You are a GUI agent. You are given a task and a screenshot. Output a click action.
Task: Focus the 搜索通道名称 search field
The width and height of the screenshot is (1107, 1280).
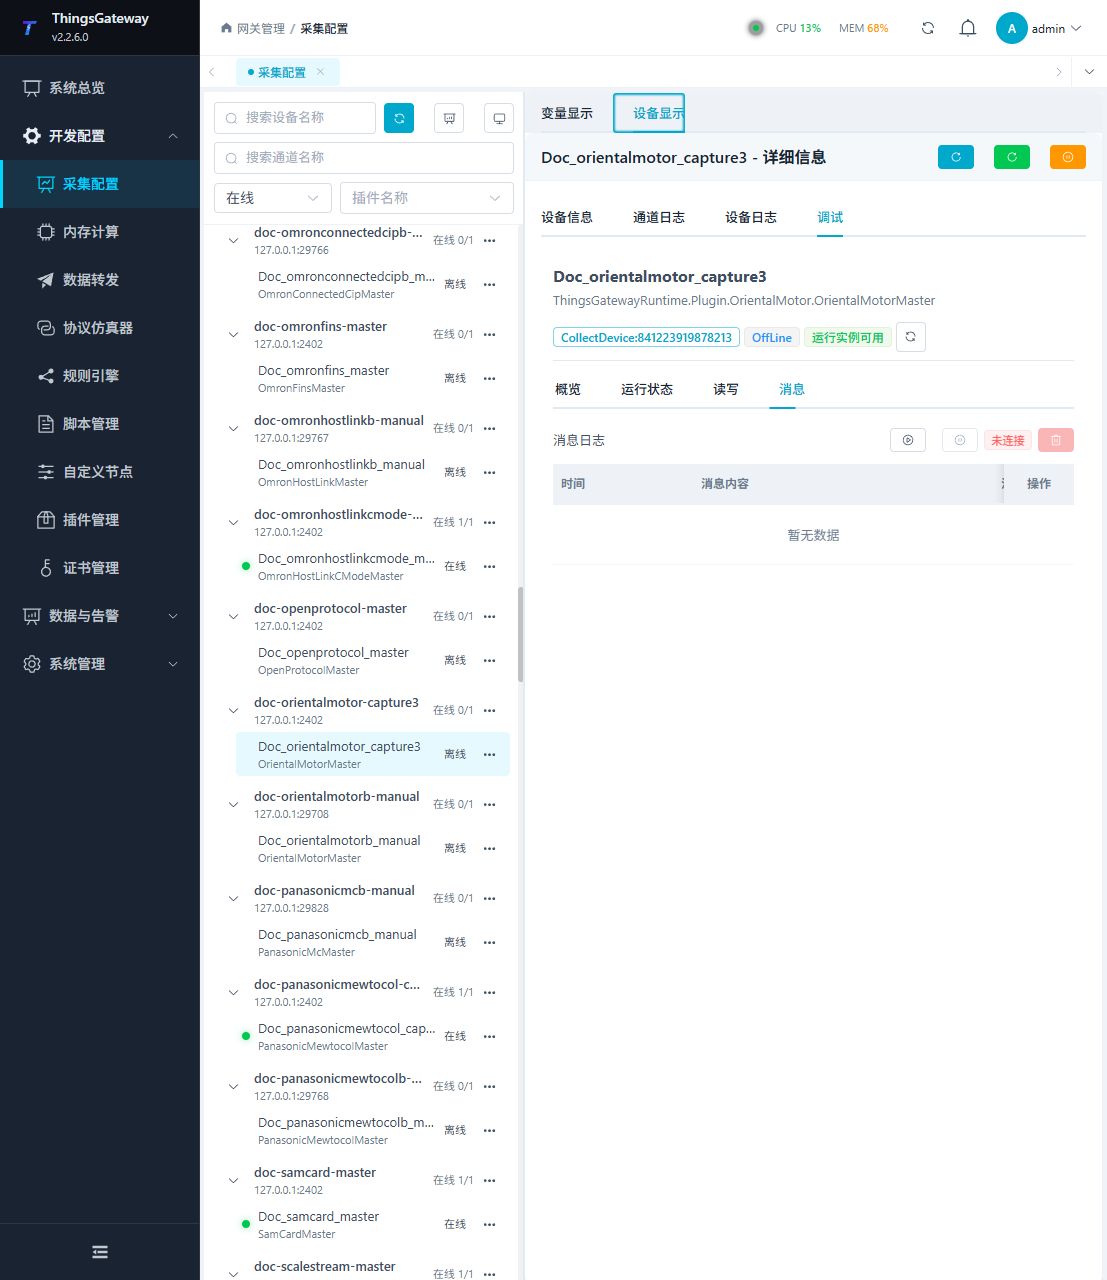[364, 158]
